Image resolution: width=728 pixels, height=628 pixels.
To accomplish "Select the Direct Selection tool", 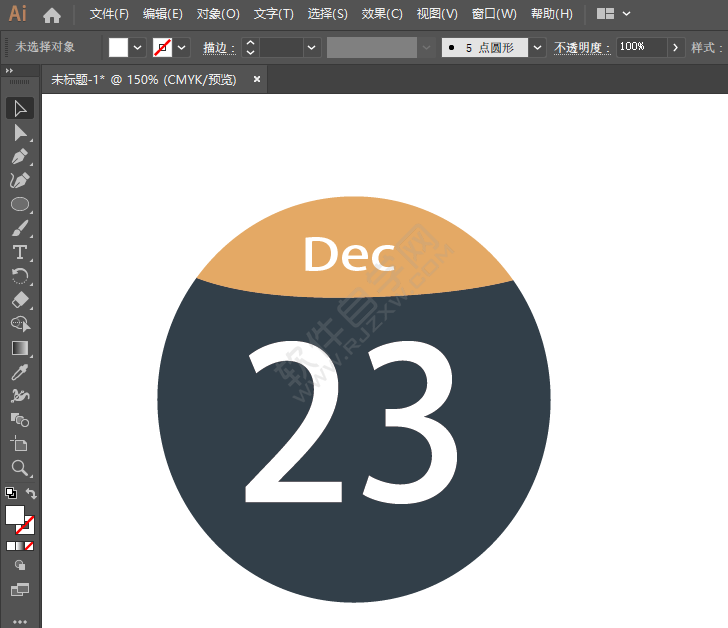I will pyautogui.click(x=20, y=133).
